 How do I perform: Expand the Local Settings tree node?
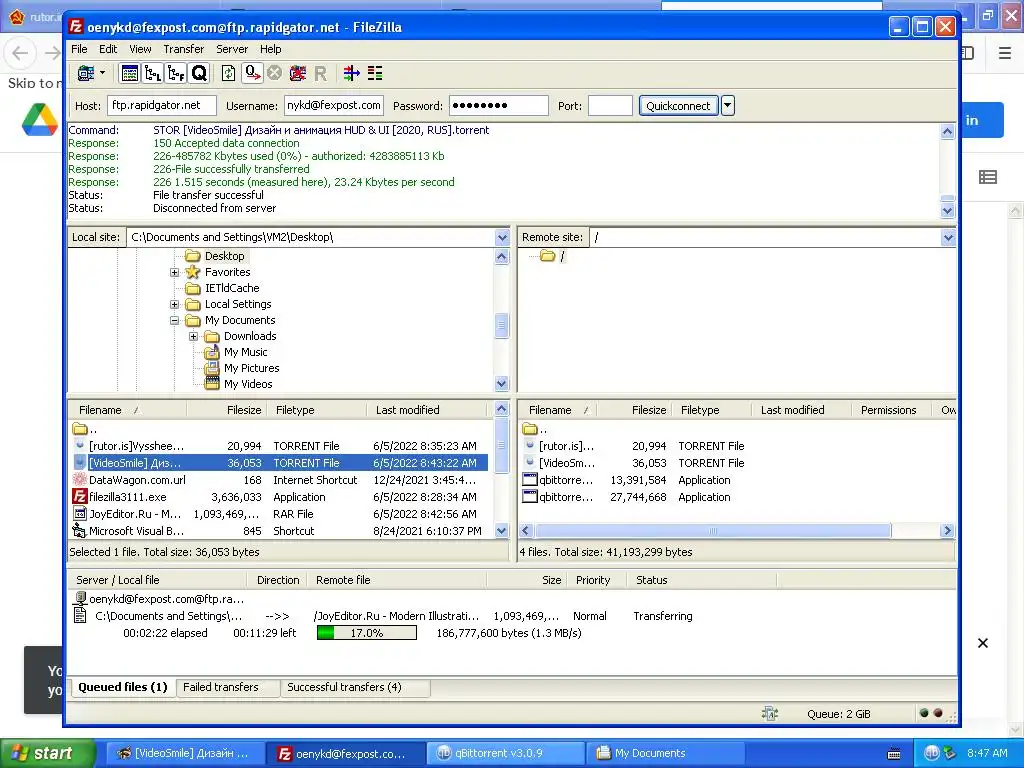click(x=174, y=304)
